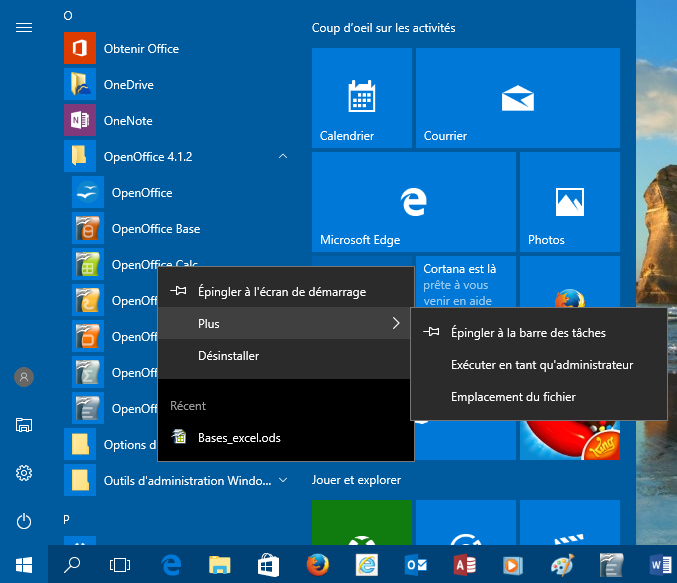Start the OpenOffice suite launcher icon
Image resolution: width=677 pixels, height=583 pixels.
88,192
